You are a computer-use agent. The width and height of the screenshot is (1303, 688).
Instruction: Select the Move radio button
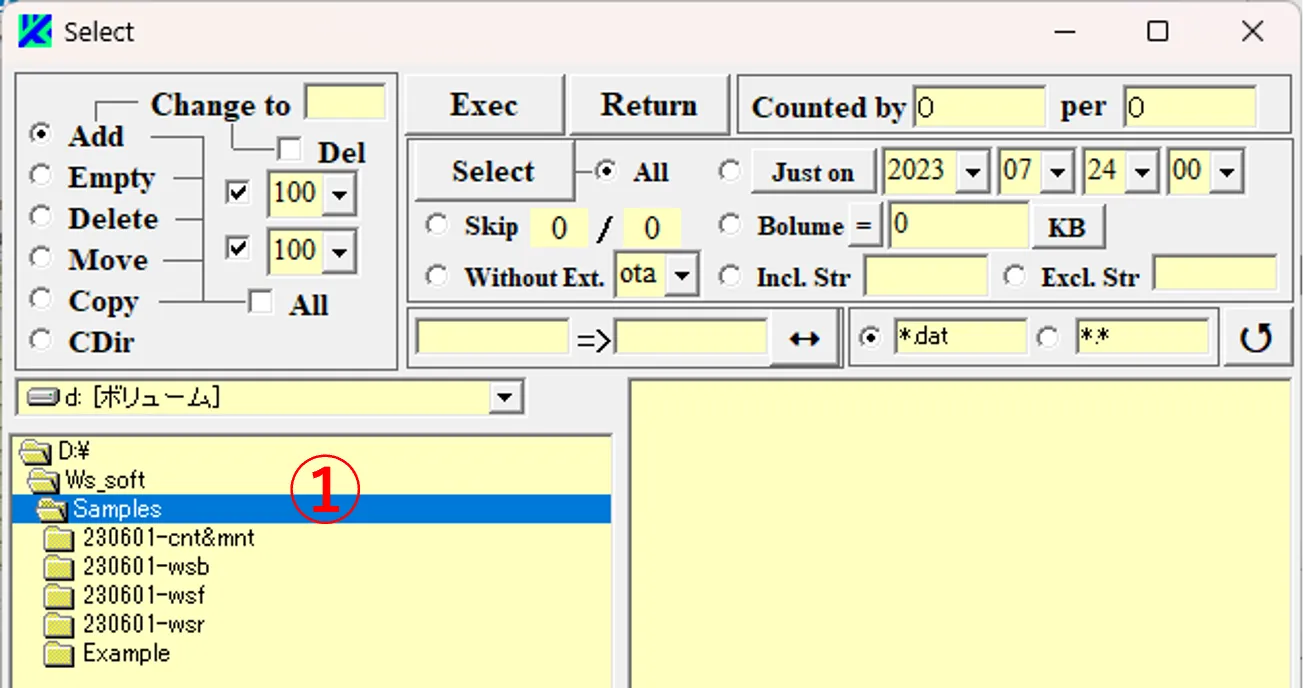coord(40,257)
